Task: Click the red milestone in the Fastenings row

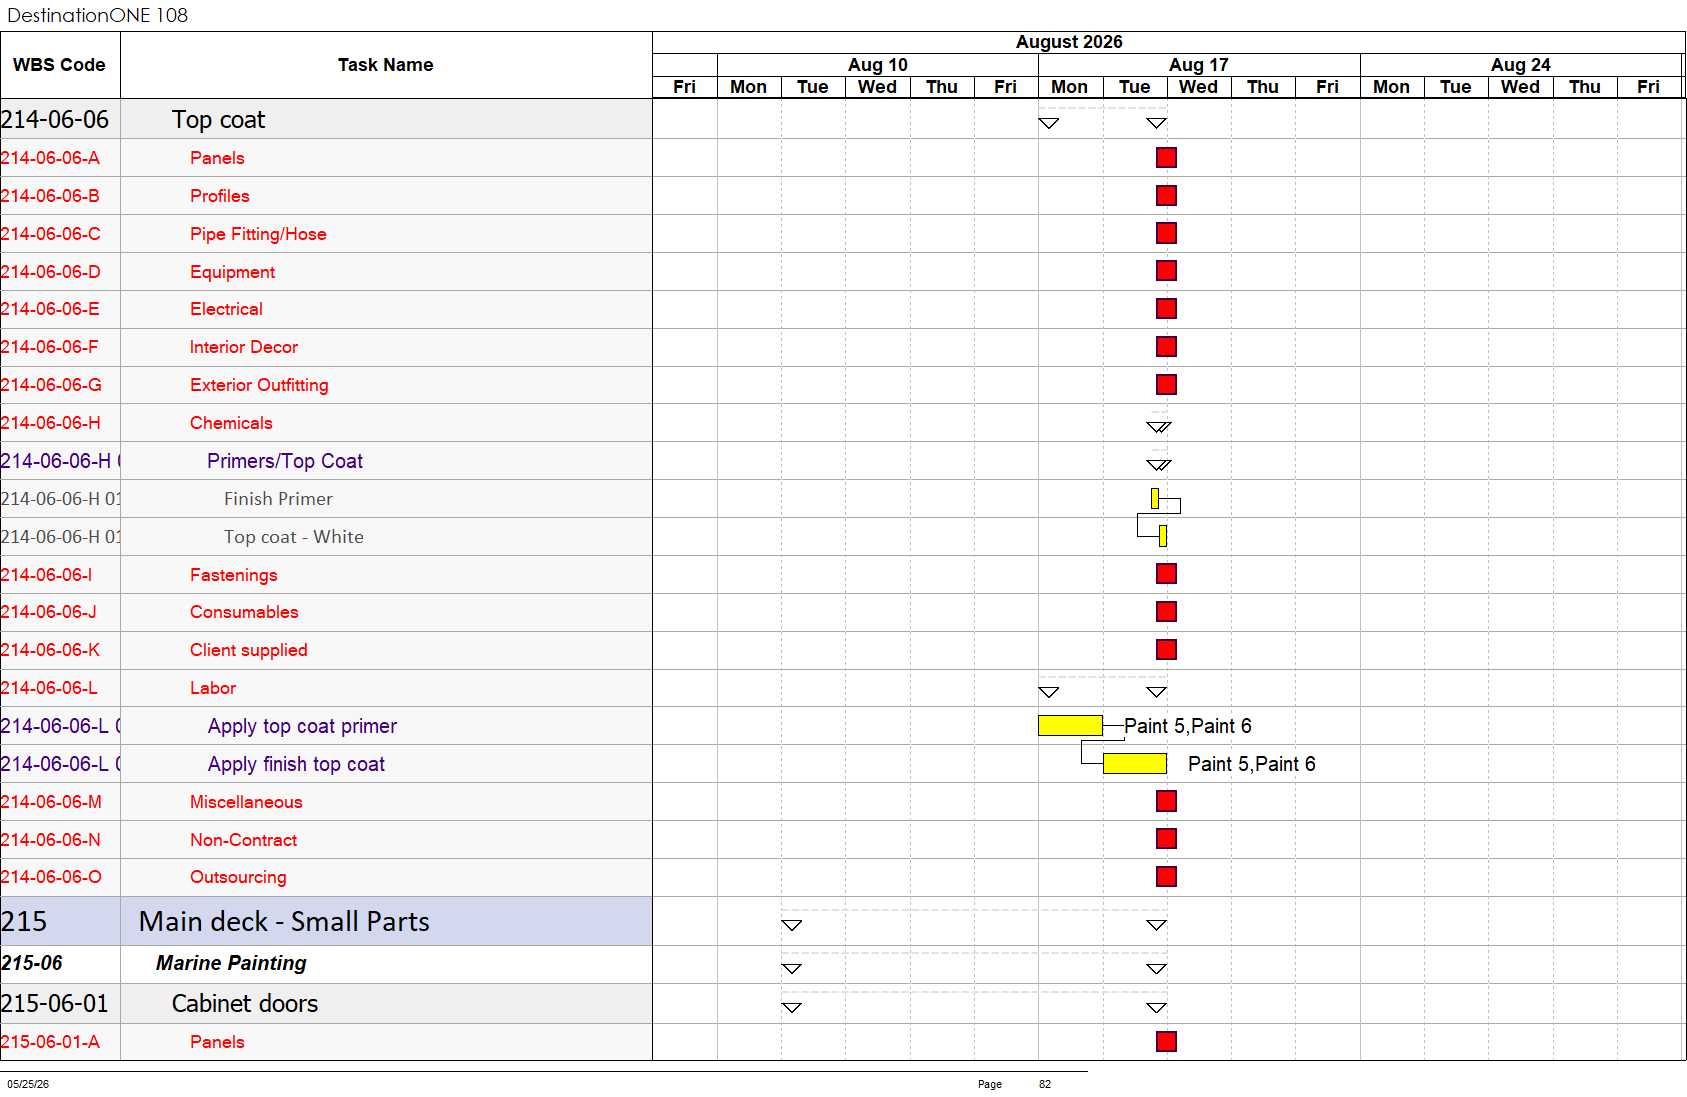Action: (1166, 573)
